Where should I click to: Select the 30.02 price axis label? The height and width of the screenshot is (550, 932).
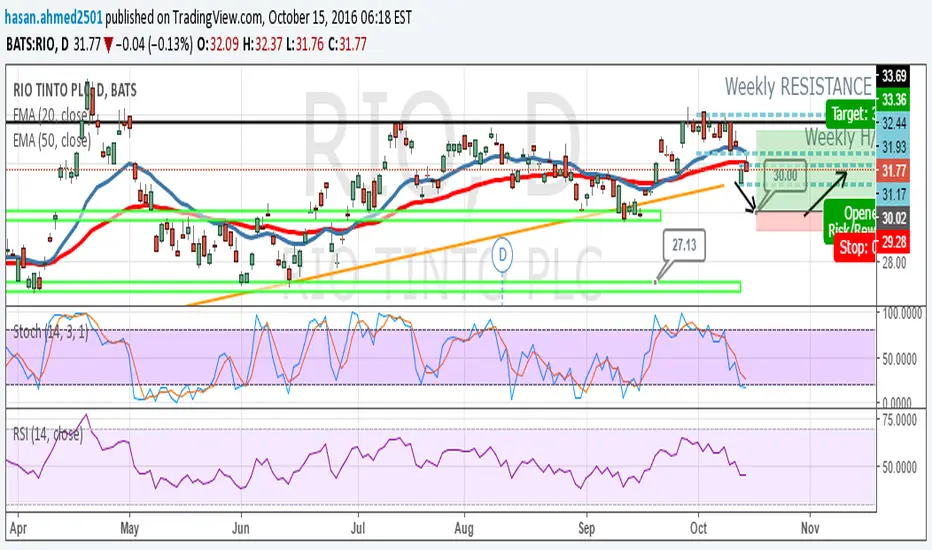point(893,218)
